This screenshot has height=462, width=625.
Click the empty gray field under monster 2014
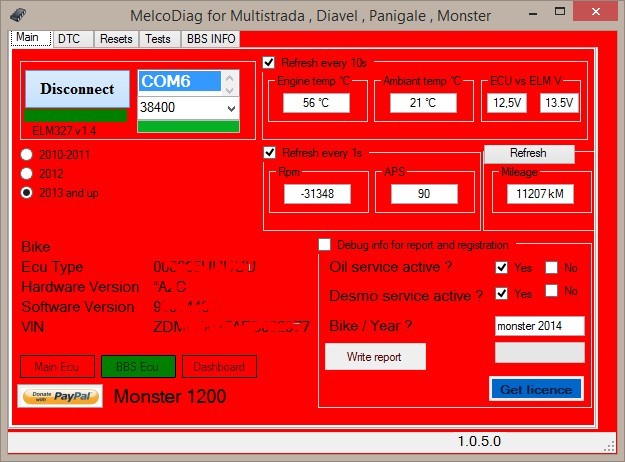pos(540,352)
